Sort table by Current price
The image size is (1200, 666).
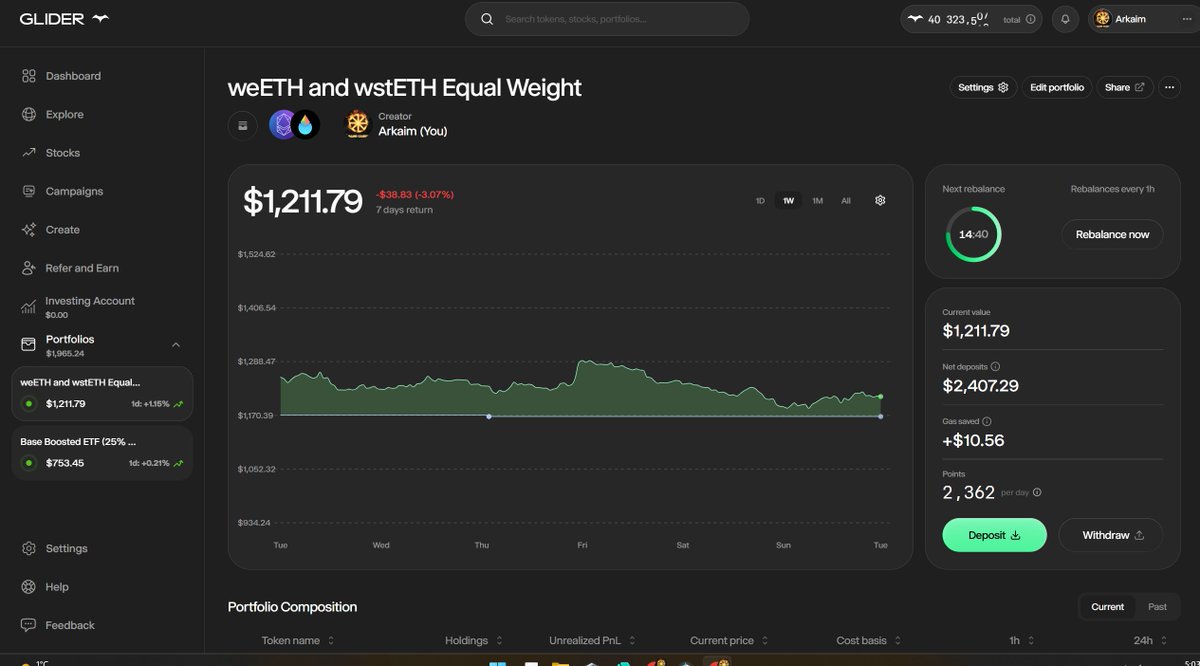(x=729, y=640)
